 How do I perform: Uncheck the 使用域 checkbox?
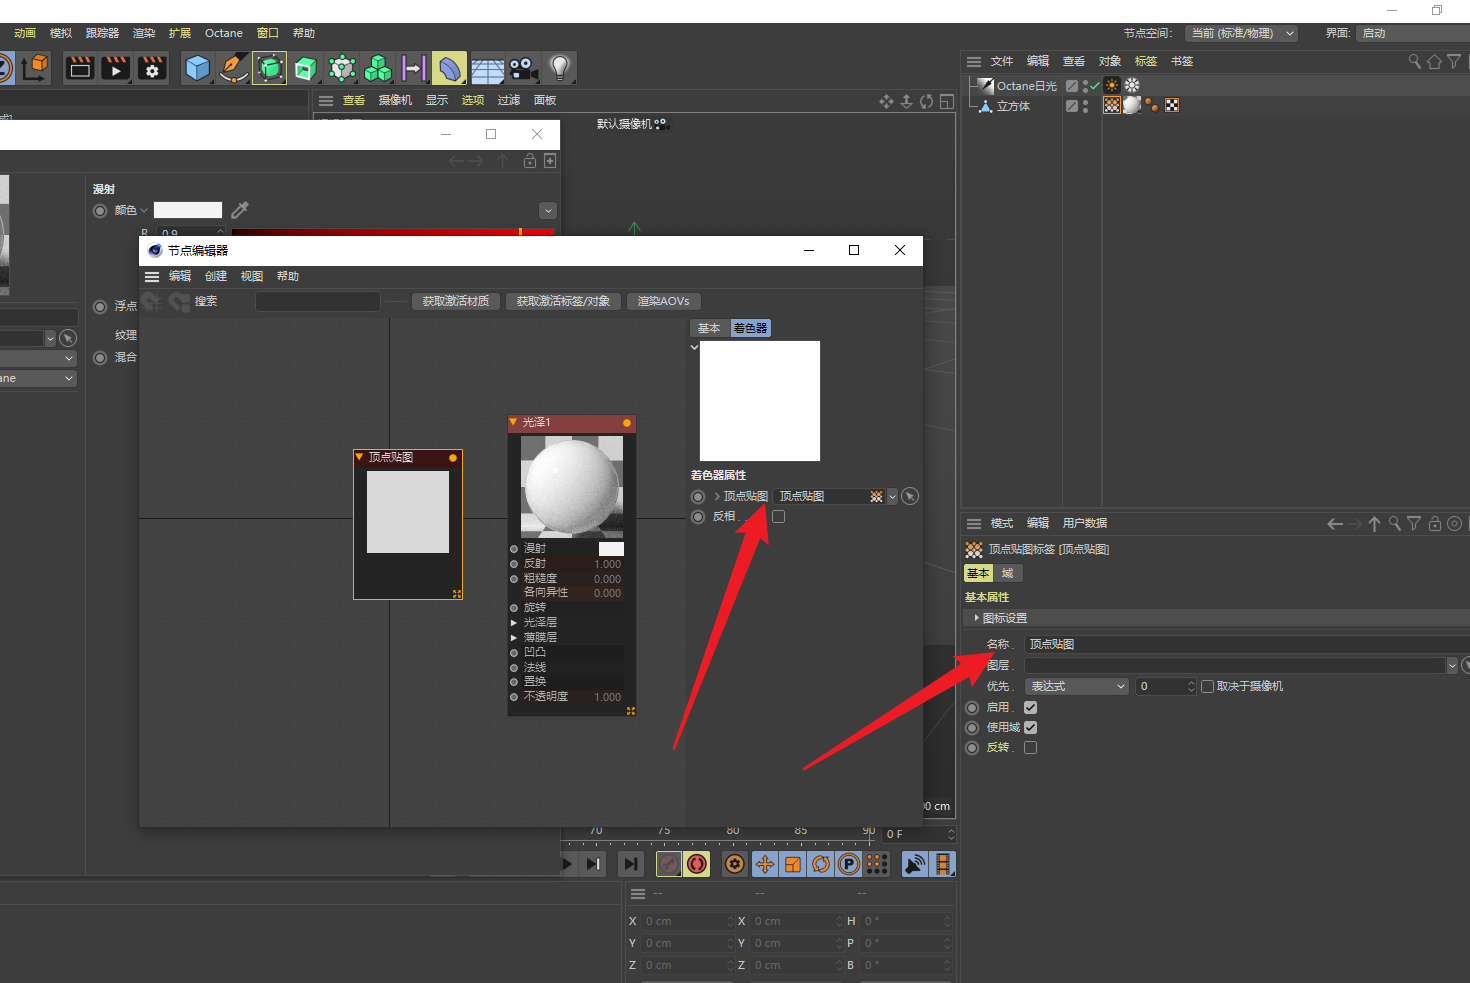point(1030,727)
